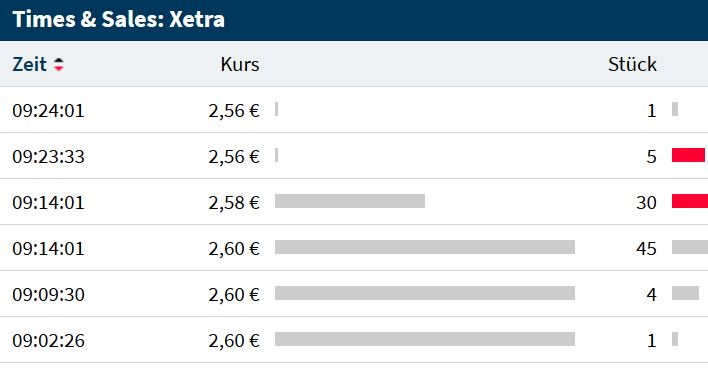
Task: Click the Kurs column header
Action: click(240, 65)
